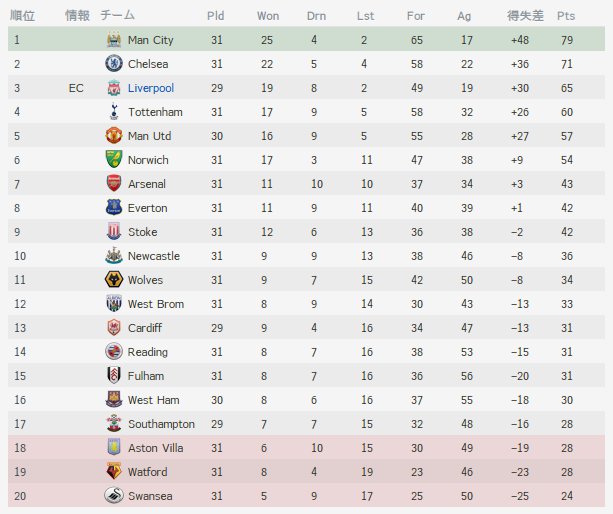The height and width of the screenshot is (514, 613).
Task: Select the Everton club badge
Action: point(114,207)
